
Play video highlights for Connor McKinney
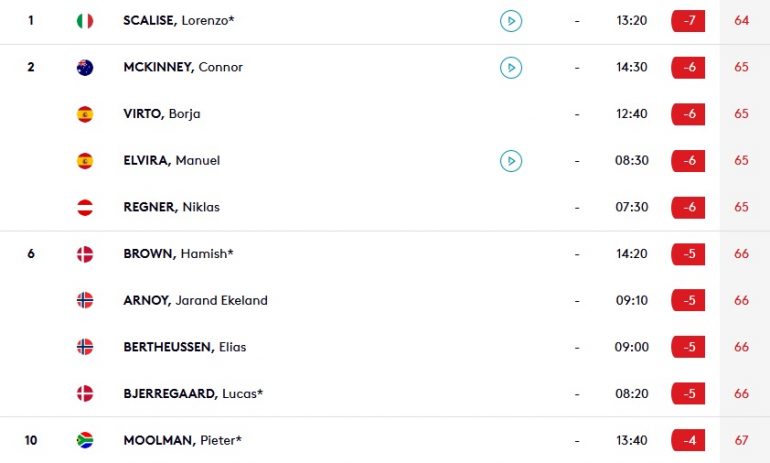click(511, 68)
